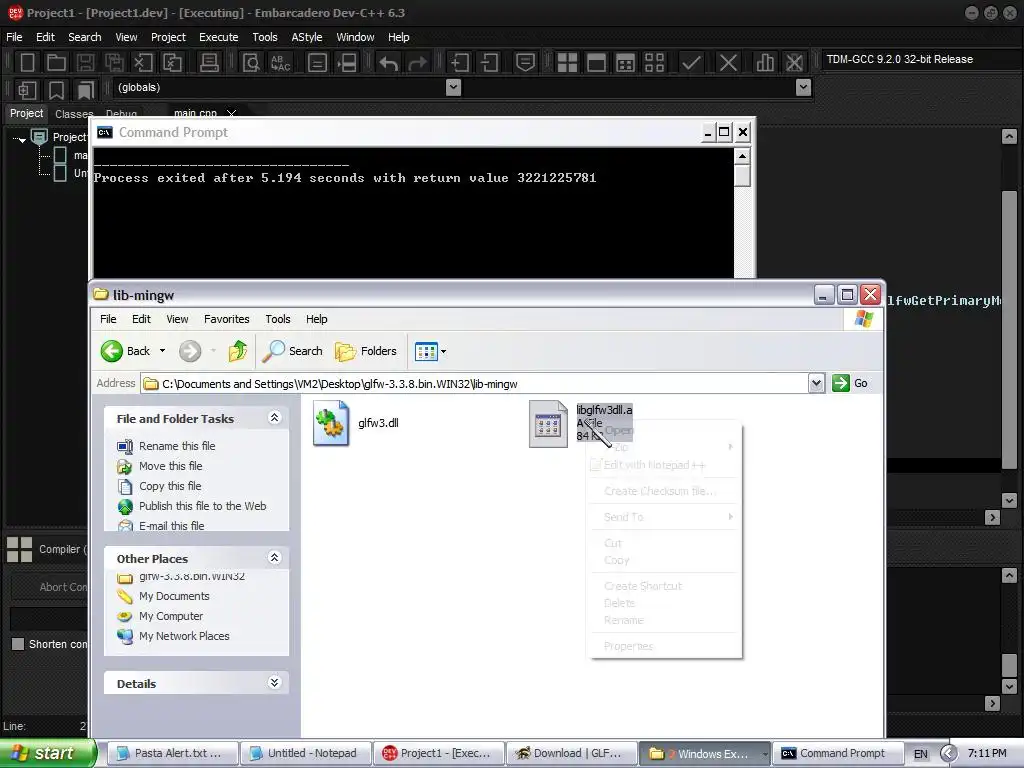This screenshot has height=768, width=1024.
Task: Open the (globals) scope dropdown arrow
Action: [x=453, y=88]
